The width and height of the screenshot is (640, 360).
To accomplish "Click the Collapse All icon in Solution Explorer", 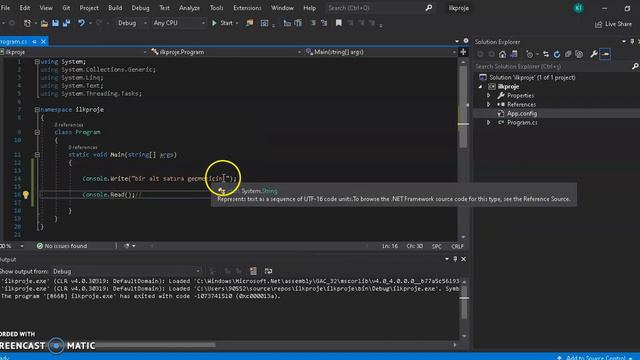I will click(568, 54).
